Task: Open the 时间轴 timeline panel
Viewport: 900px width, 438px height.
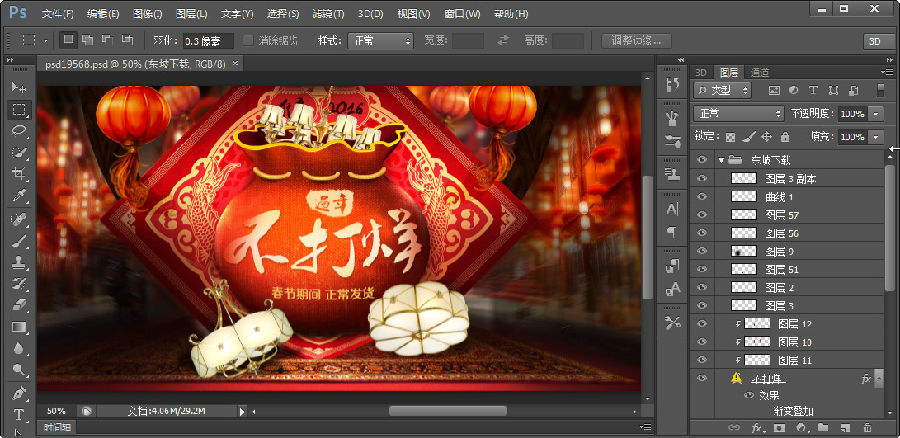Action: click(x=57, y=428)
